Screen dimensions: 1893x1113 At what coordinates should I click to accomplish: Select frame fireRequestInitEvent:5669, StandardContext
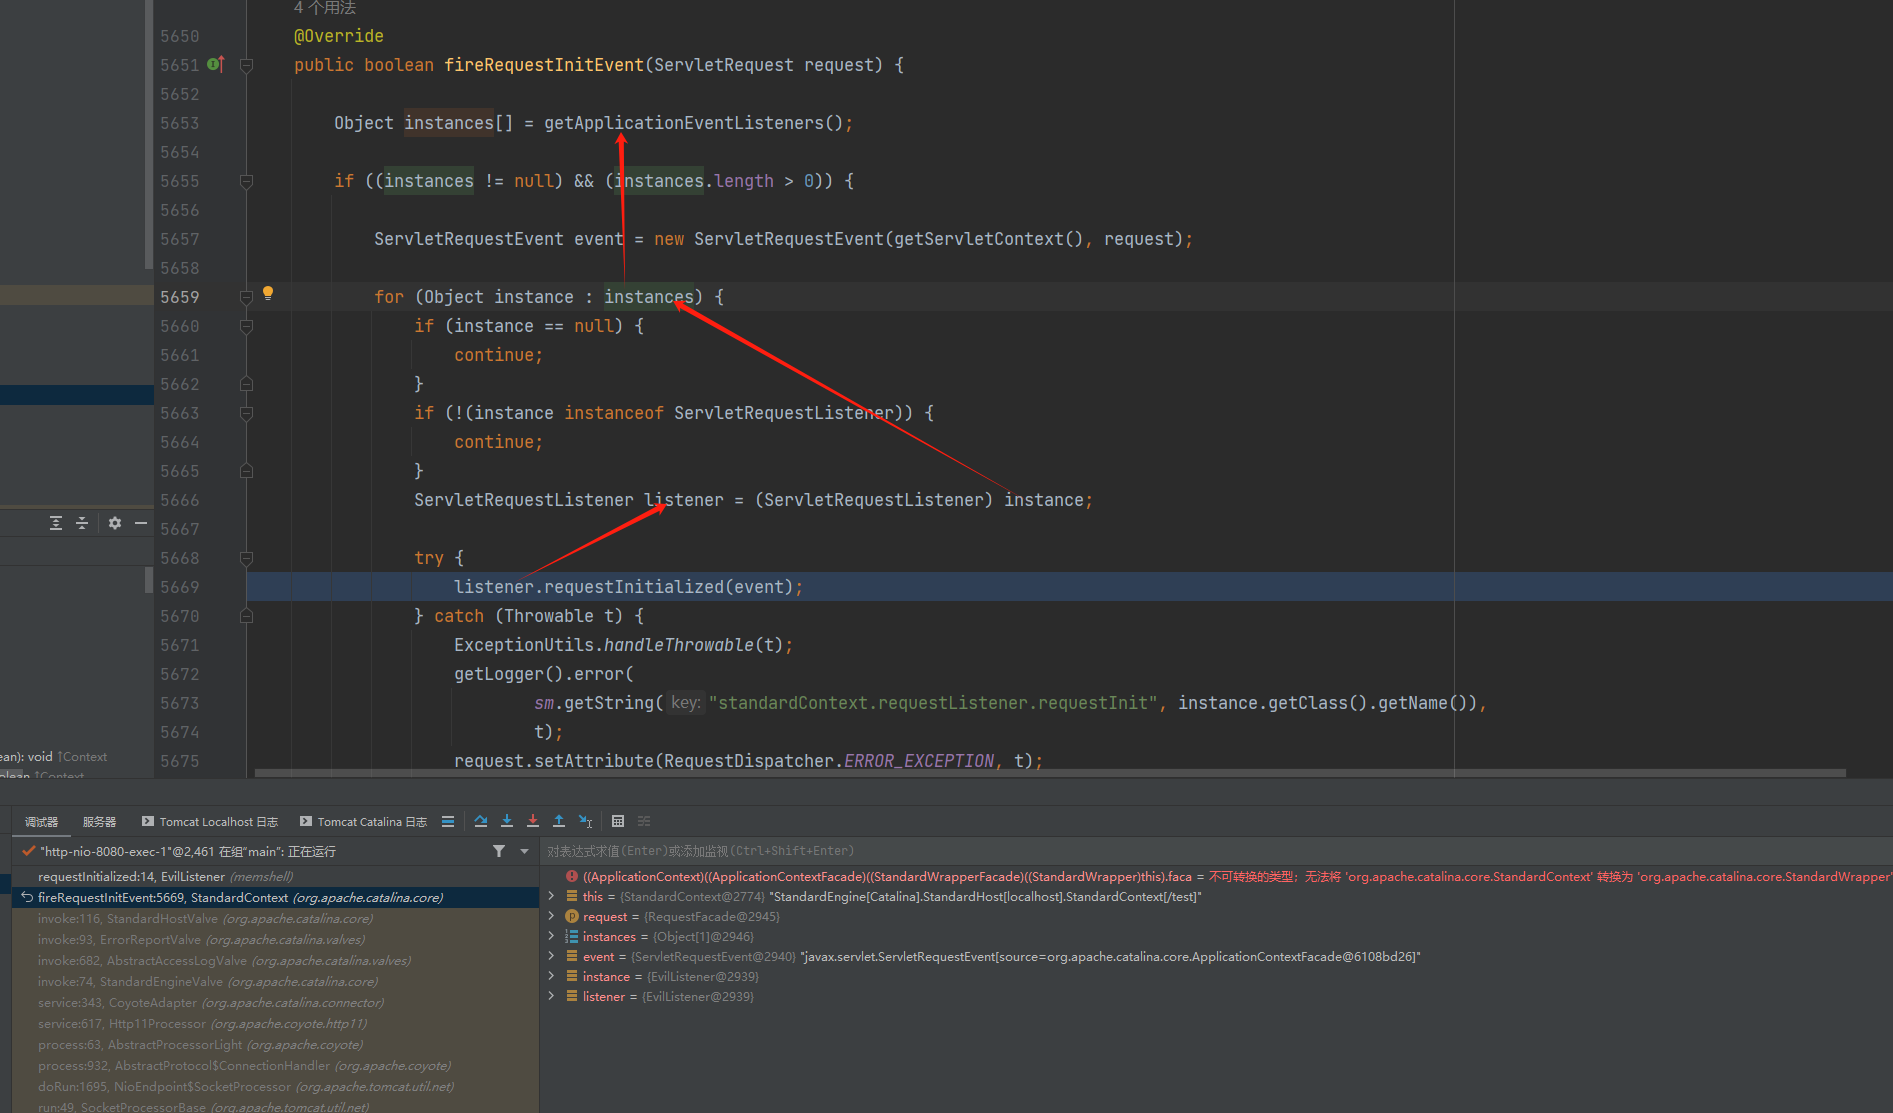[x=275, y=897]
